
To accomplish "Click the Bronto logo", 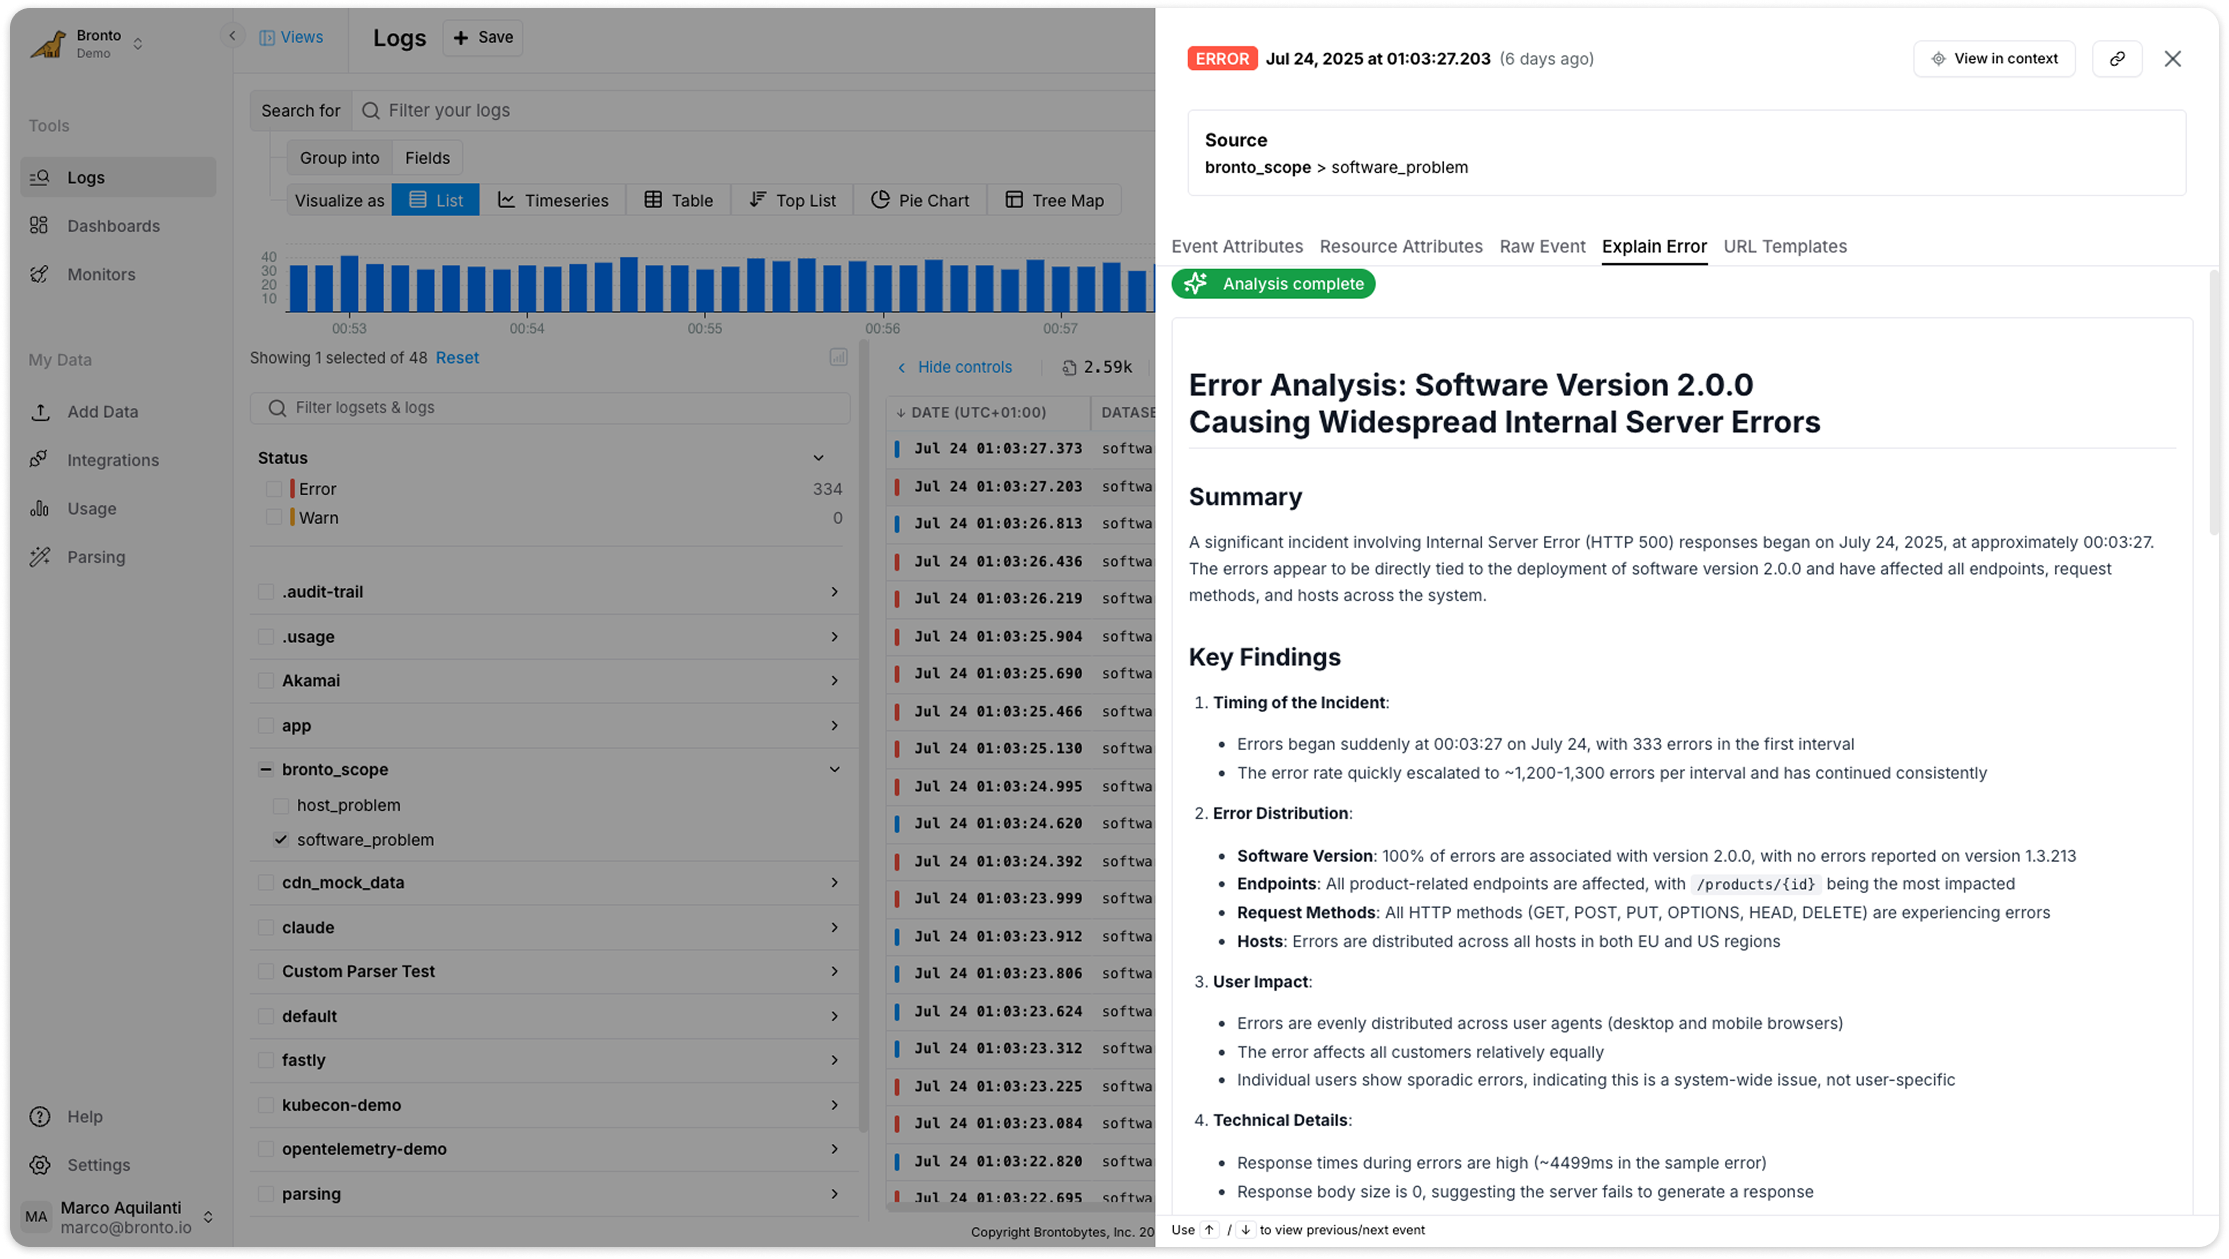I will (x=47, y=43).
